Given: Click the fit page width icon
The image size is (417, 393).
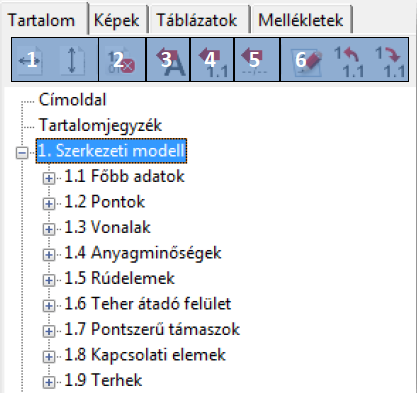Looking at the screenshot, I should tap(30, 60).
